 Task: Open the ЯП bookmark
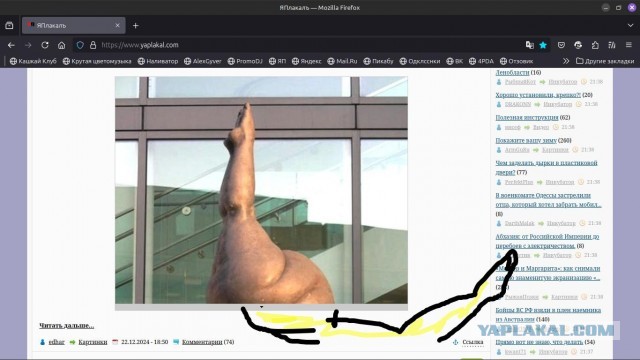point(278,61)
